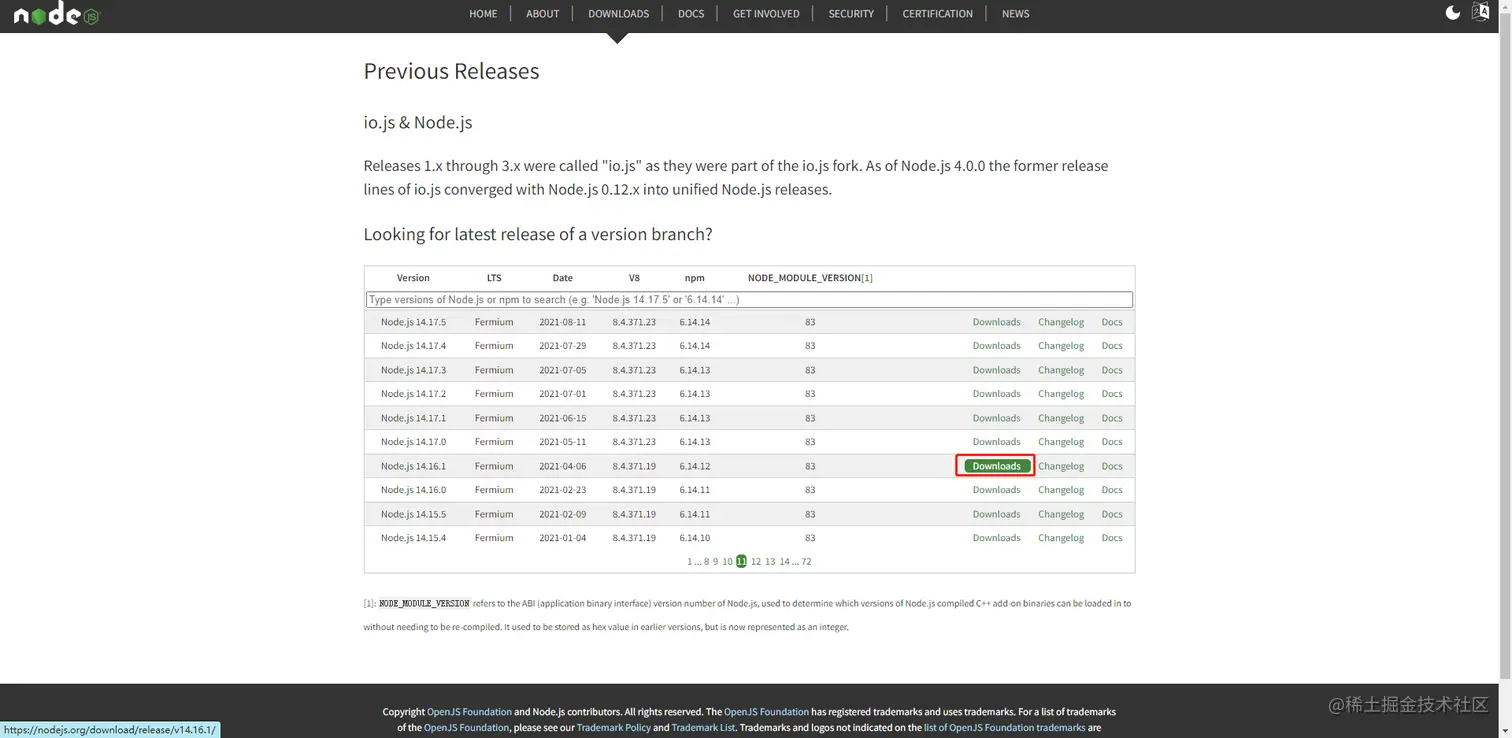This screenshot has width=1512, height=738.
Task: Open Downloads for Node.js 14.16.0
Action: [997, 490]
